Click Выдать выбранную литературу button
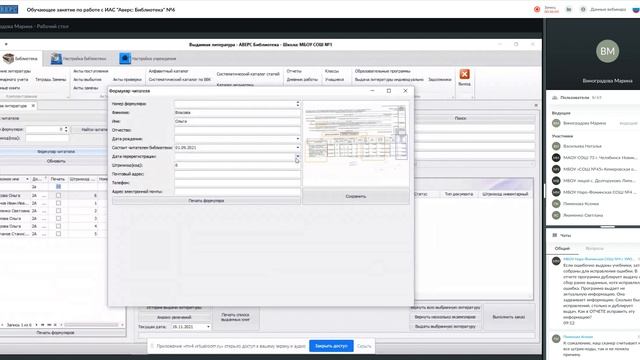The height and width of the screenshot is (360, 640). [445, 327]
